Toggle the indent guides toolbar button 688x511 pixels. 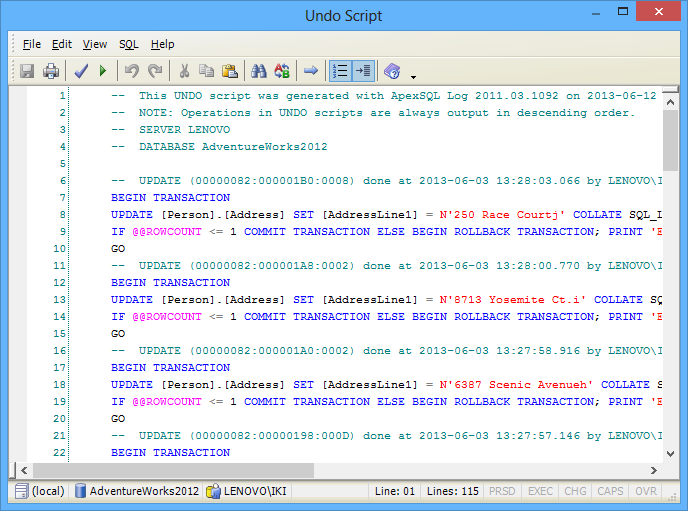(x=363, y=71)
